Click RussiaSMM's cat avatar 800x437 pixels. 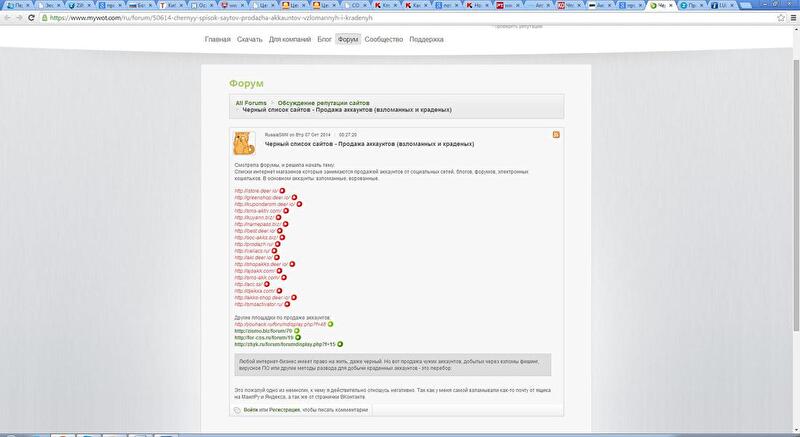tap(243, 142)
